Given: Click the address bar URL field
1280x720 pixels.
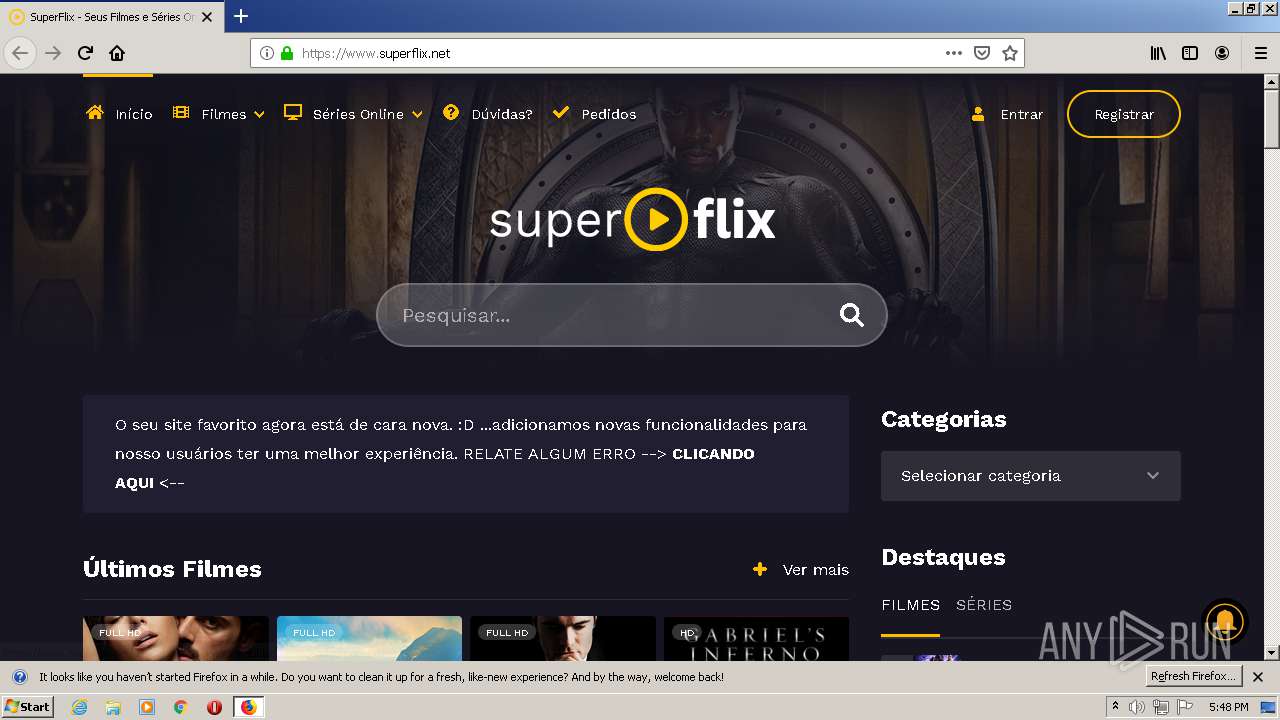Looking at the screenshot, I should [620, 53].
